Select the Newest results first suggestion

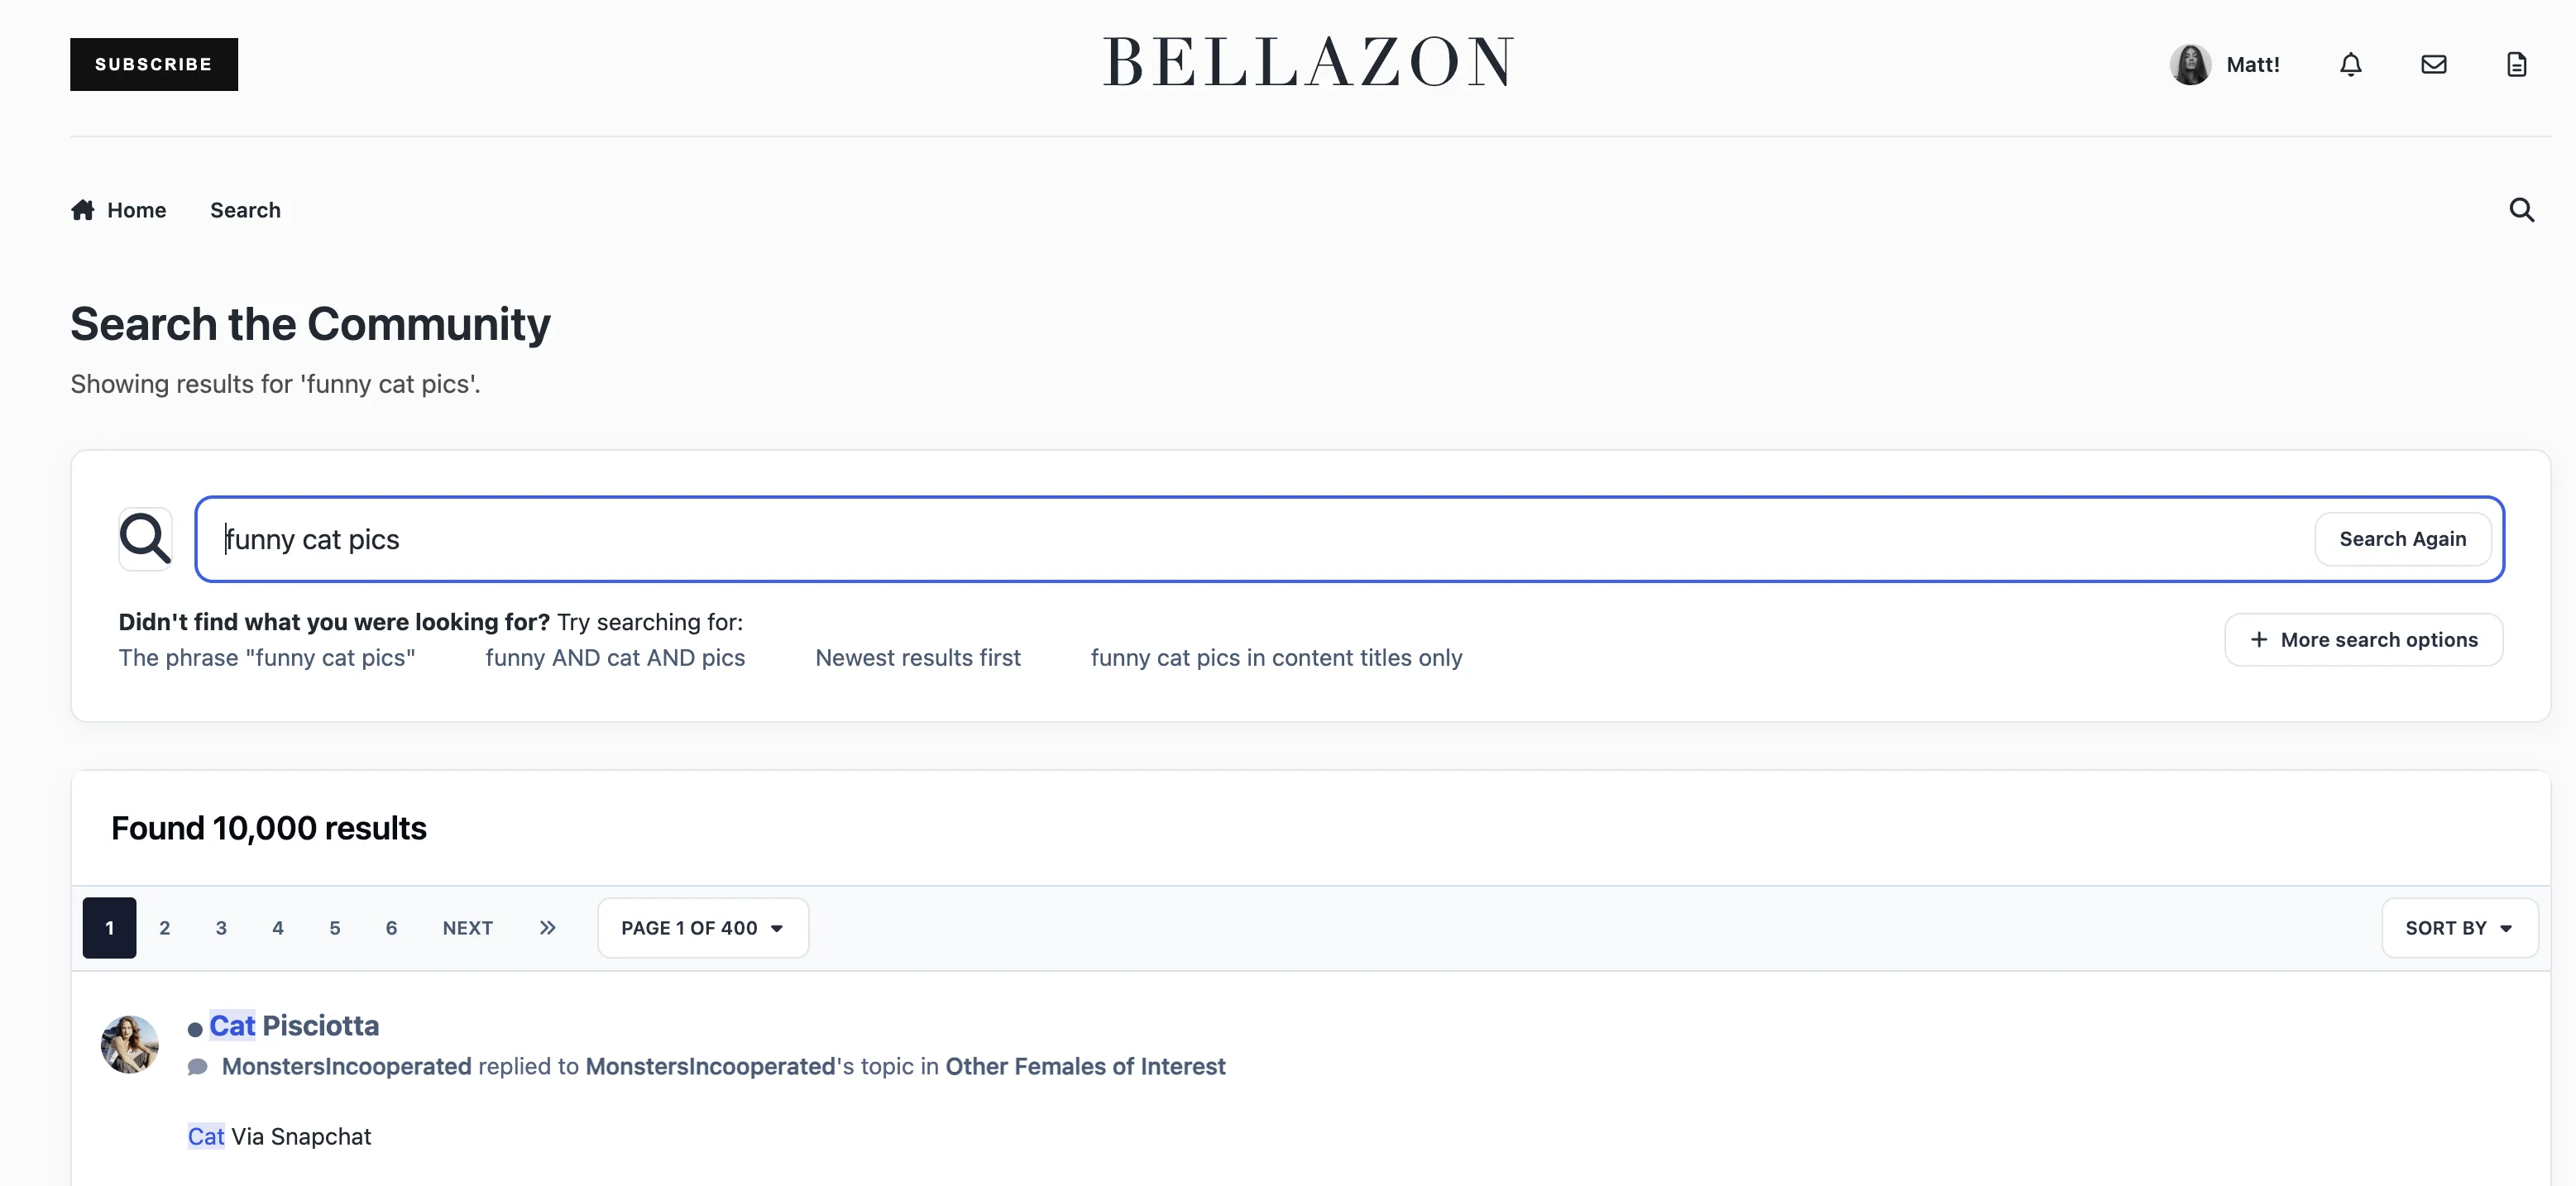917,658
